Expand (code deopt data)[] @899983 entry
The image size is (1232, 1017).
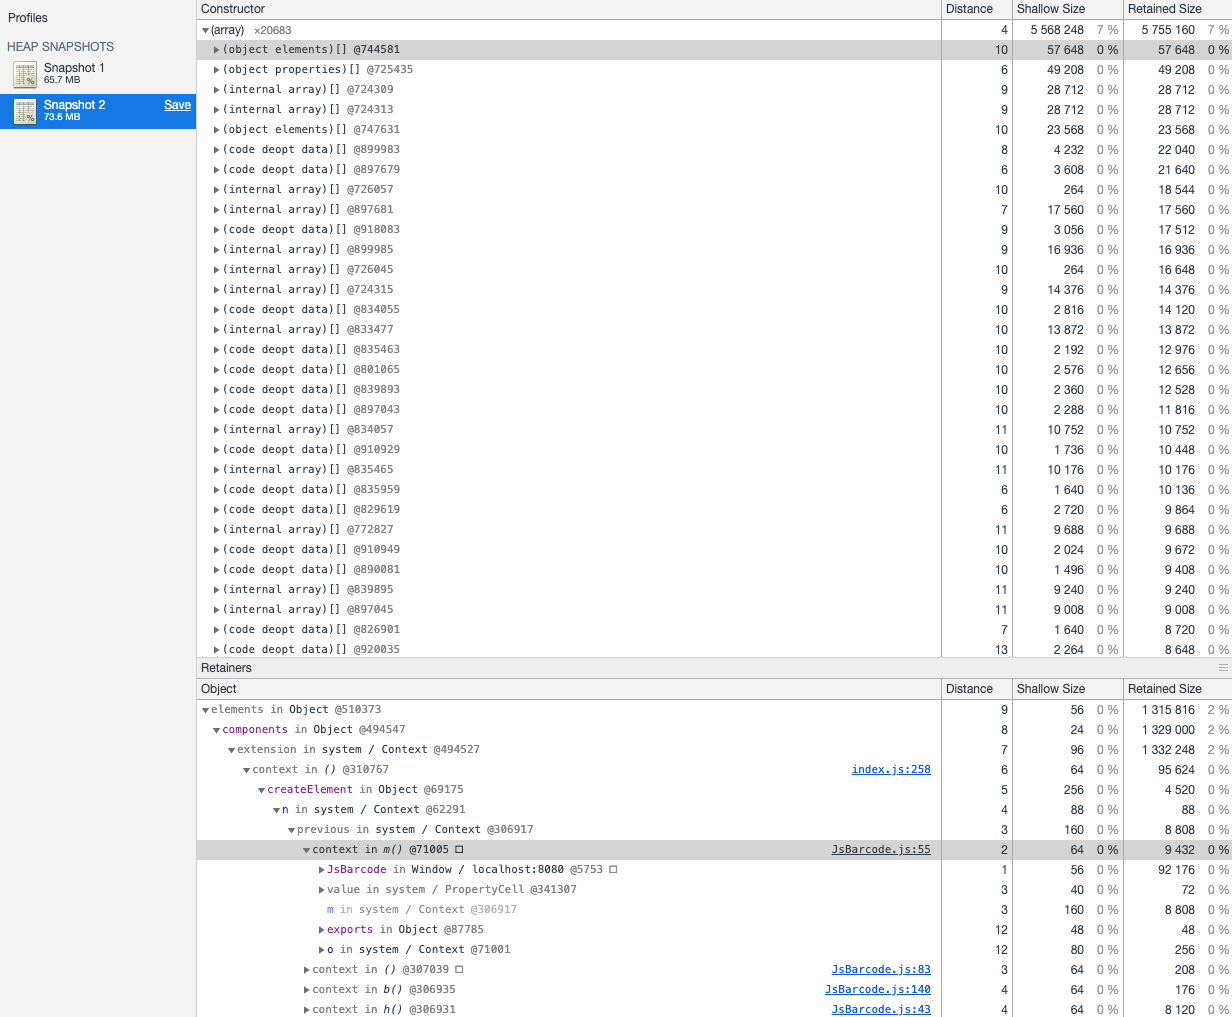point(218,149)
